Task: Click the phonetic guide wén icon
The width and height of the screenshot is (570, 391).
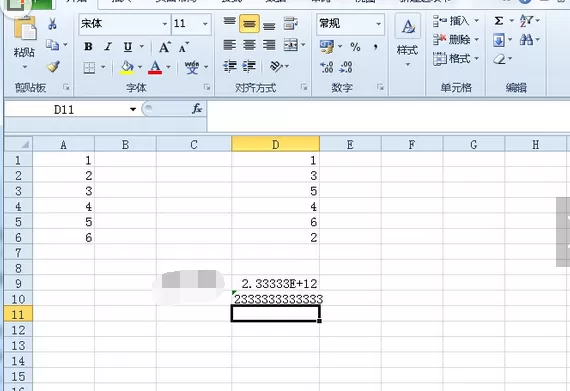Action: coord(192,68)
